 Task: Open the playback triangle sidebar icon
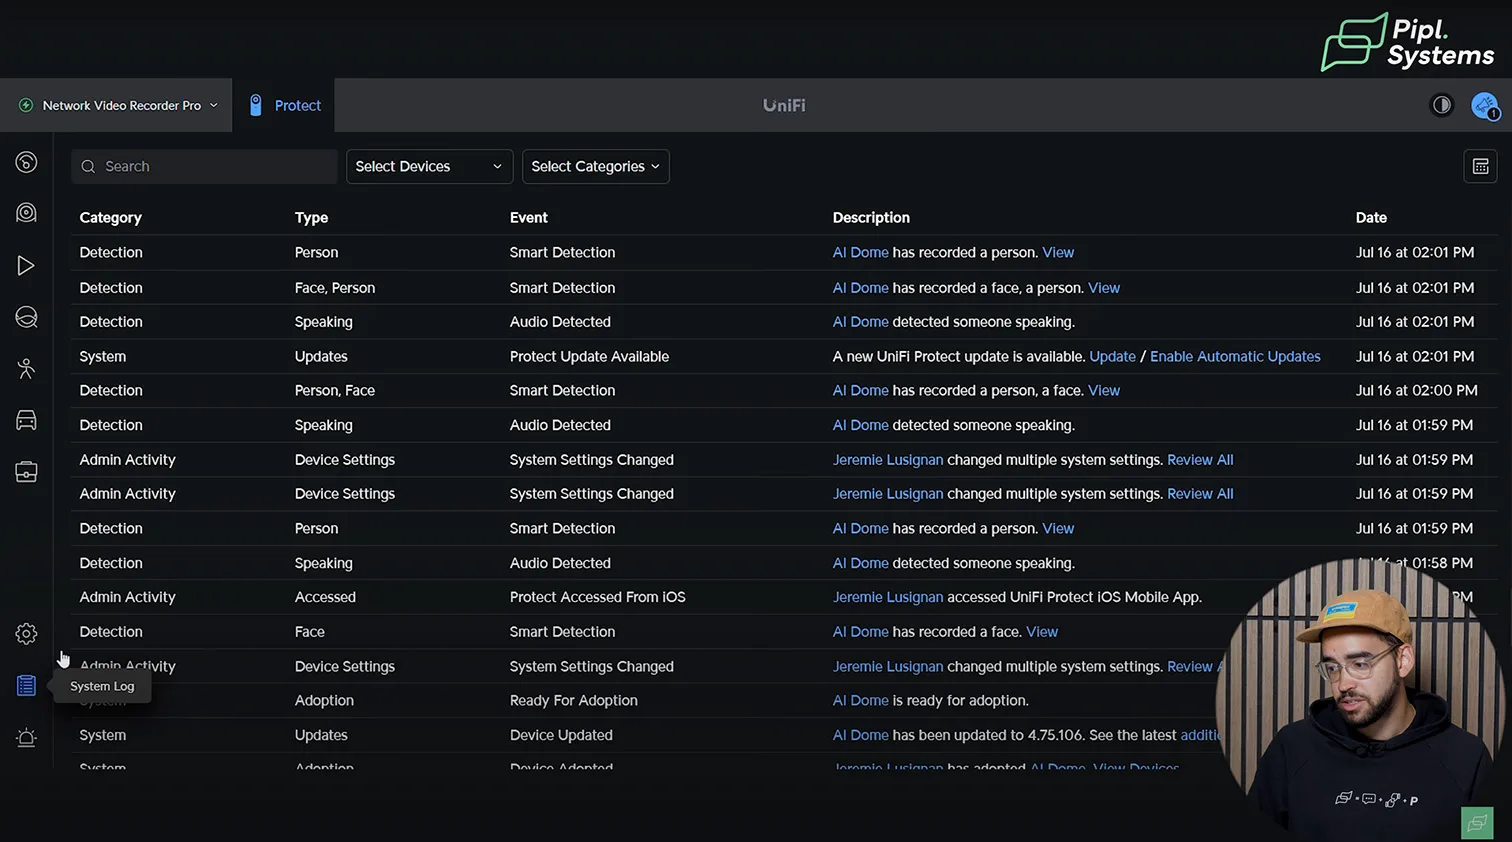pyautogui.click(x=26, y=265)
